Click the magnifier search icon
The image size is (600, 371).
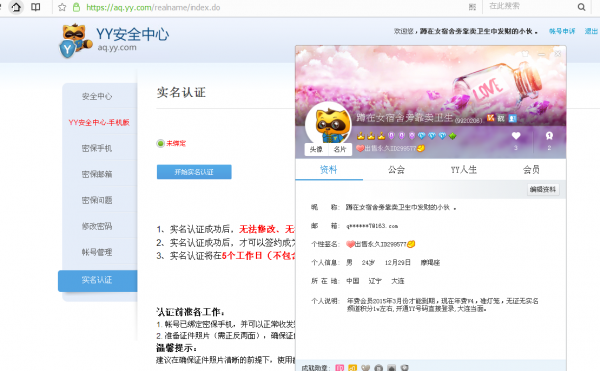tap(581, 7)
